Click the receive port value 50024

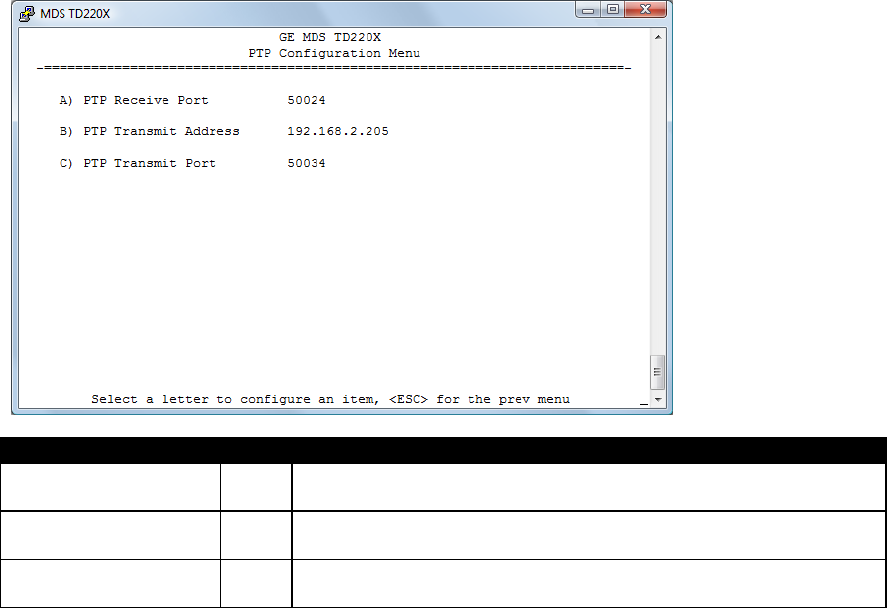(306, 100)
